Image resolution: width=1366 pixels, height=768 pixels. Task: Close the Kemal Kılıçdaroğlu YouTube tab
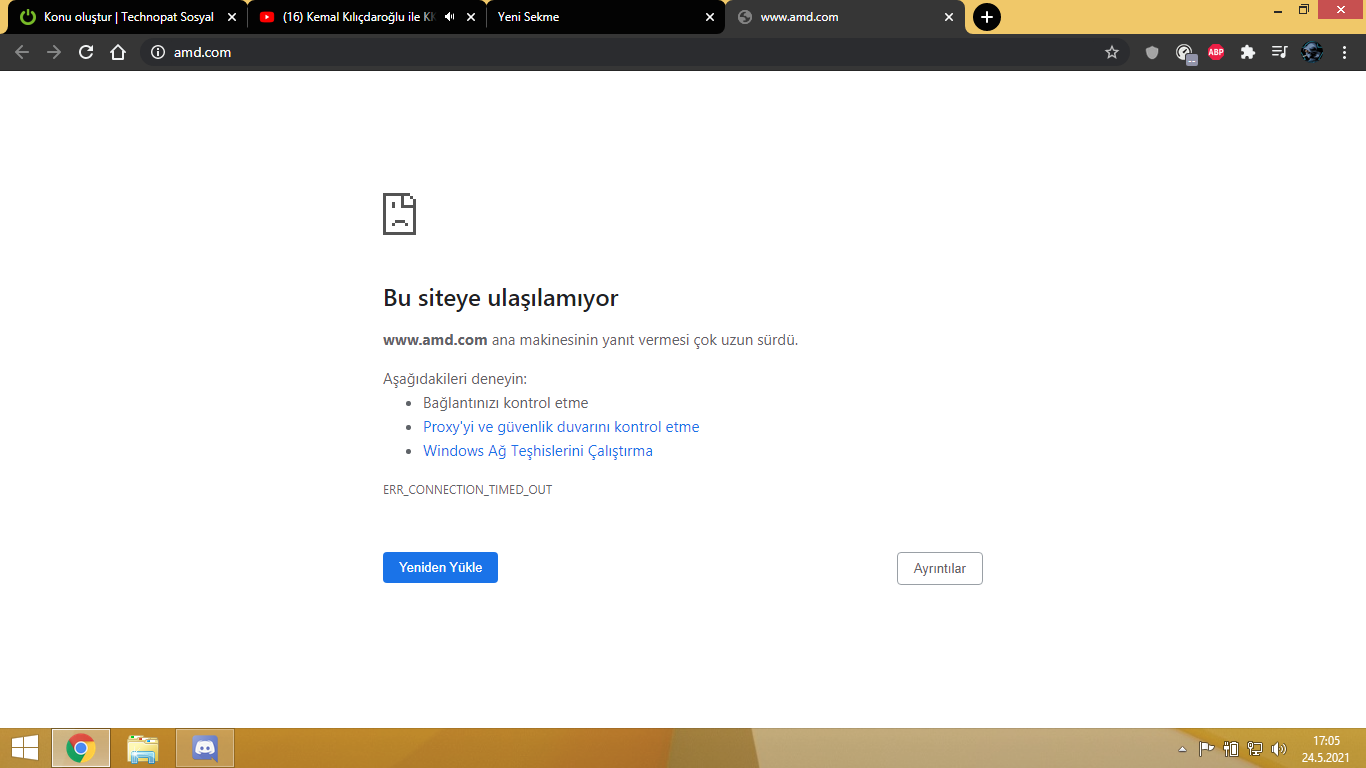coord(471,17)
